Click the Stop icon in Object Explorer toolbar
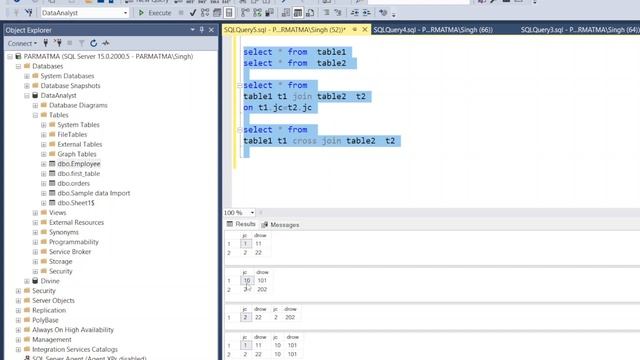The image size is (640, 360). point(70,43)
